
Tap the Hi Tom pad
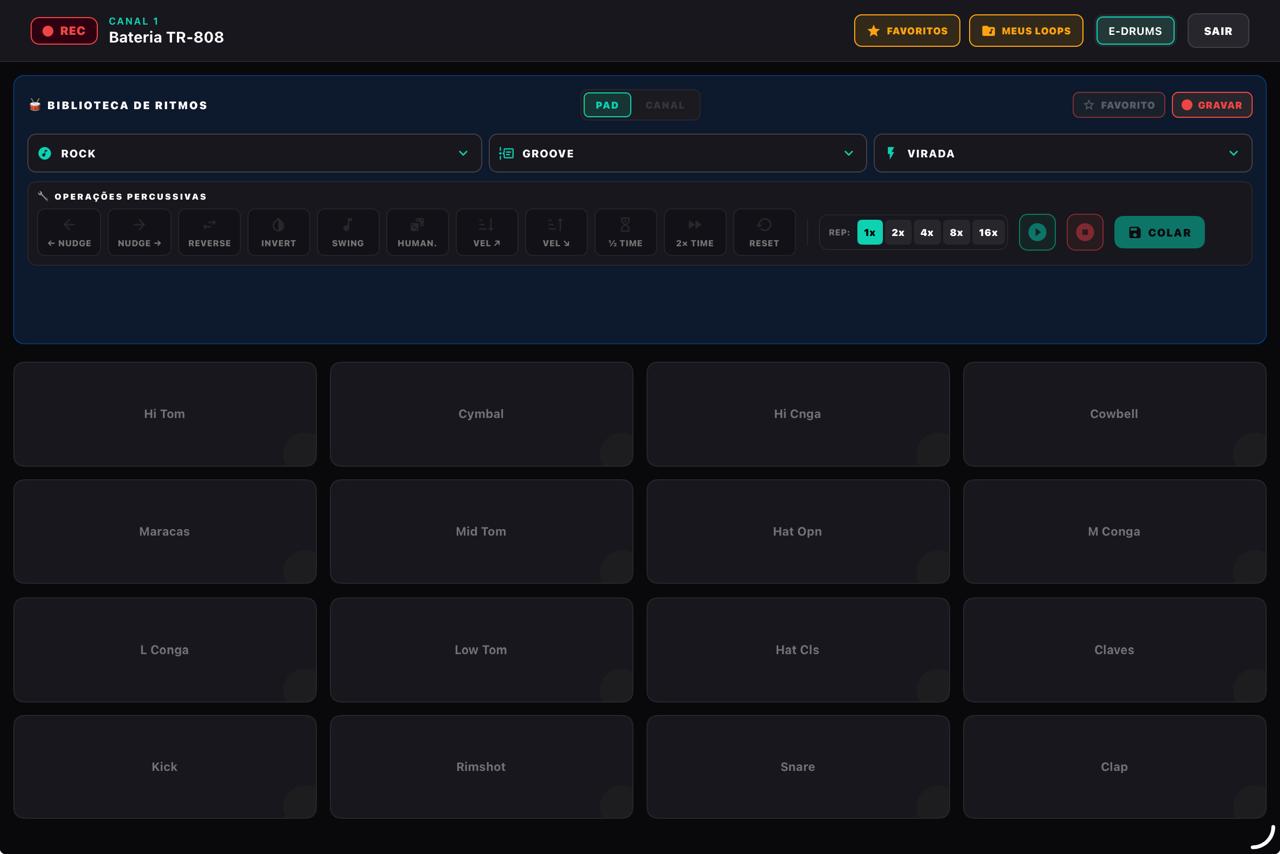(x=165, y=414)
